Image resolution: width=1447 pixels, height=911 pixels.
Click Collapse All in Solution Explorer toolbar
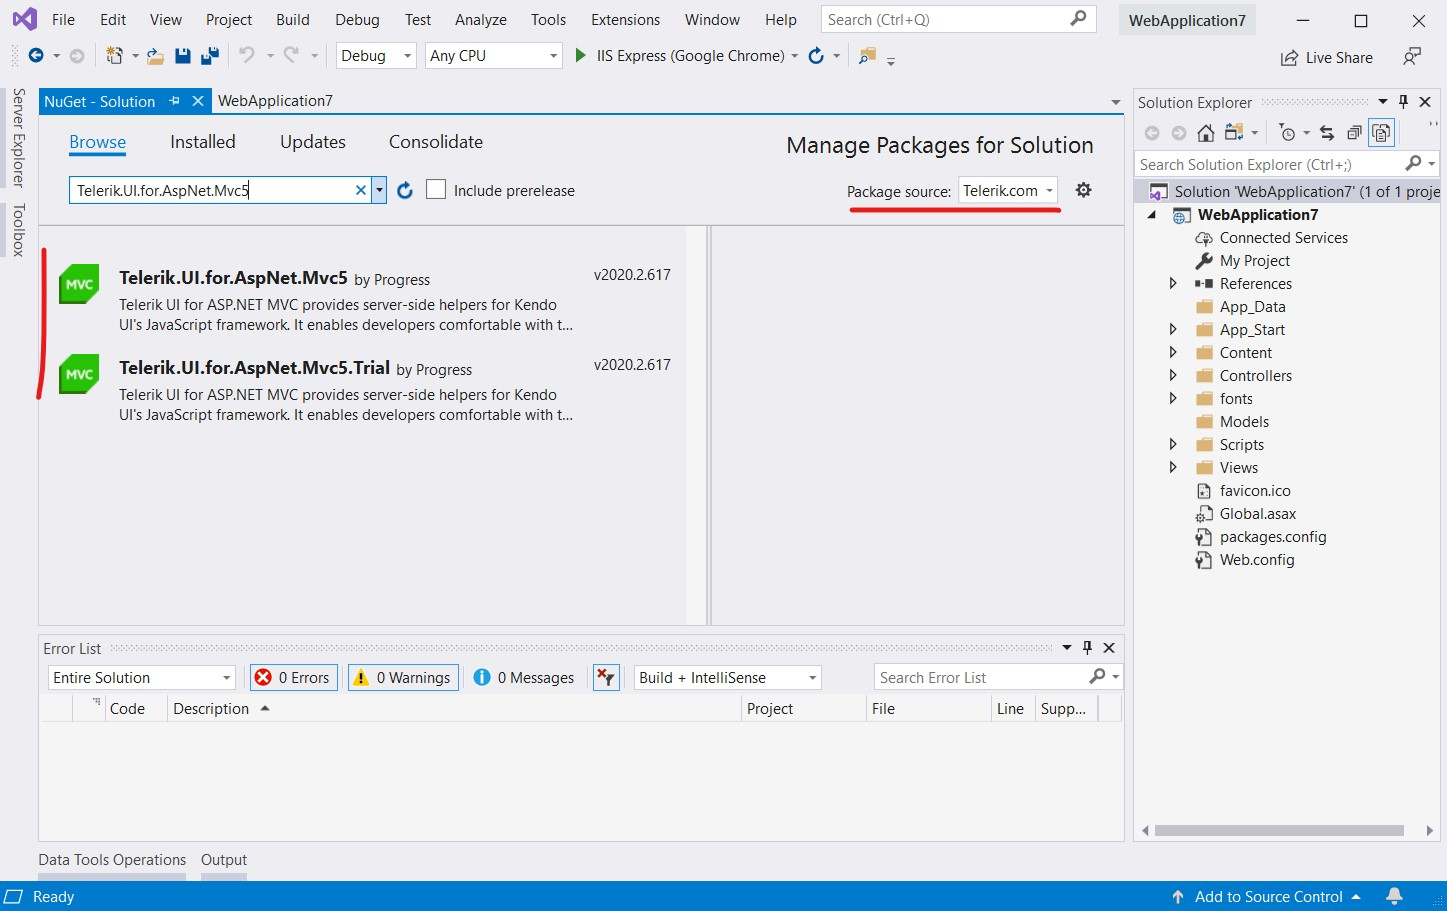coord(1354,133)
